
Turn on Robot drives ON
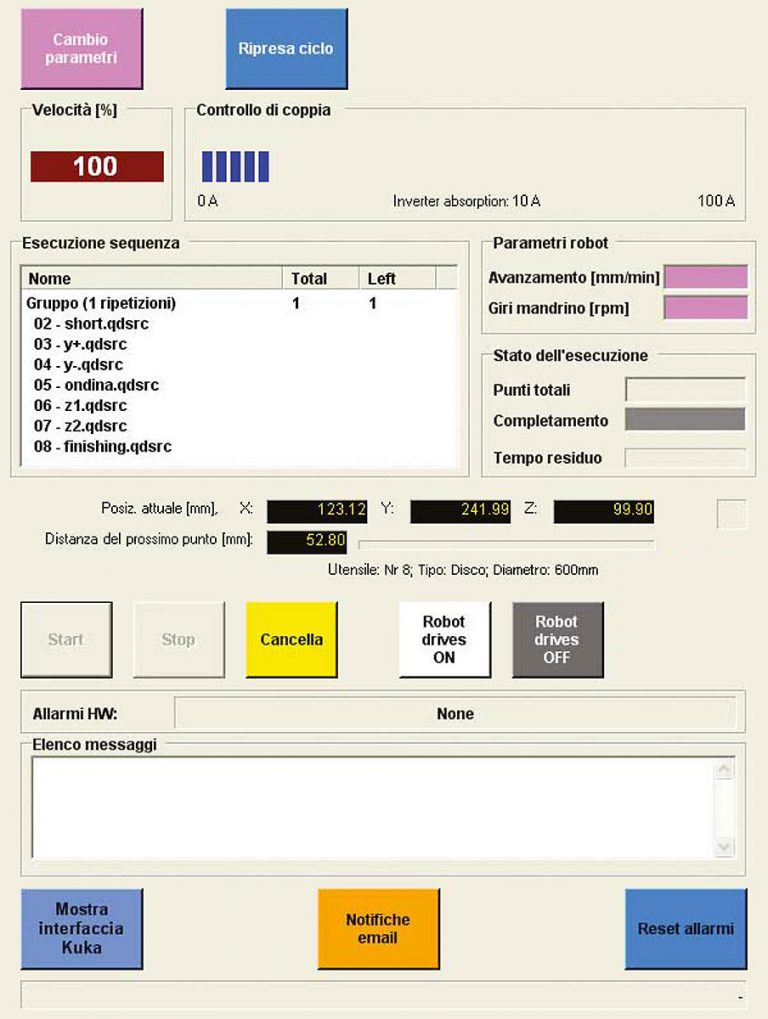pyautogui.click(x=444, y=640)
